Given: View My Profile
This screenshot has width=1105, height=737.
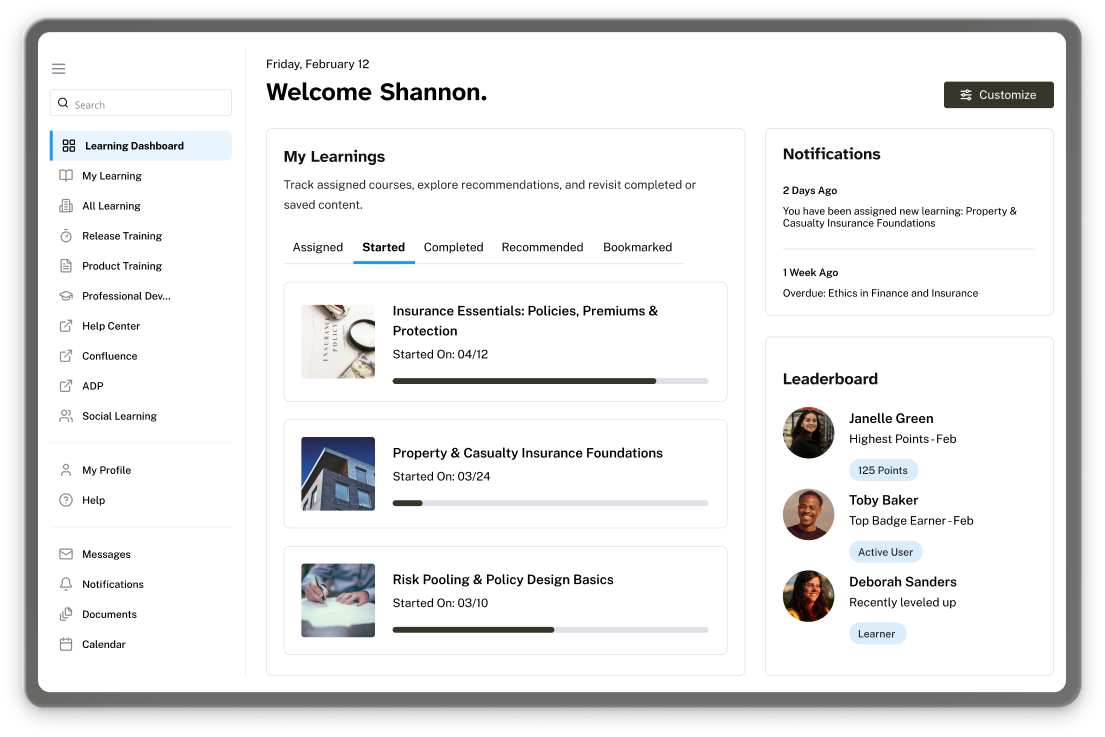Looking at the screenshot, I should (106, 469).
